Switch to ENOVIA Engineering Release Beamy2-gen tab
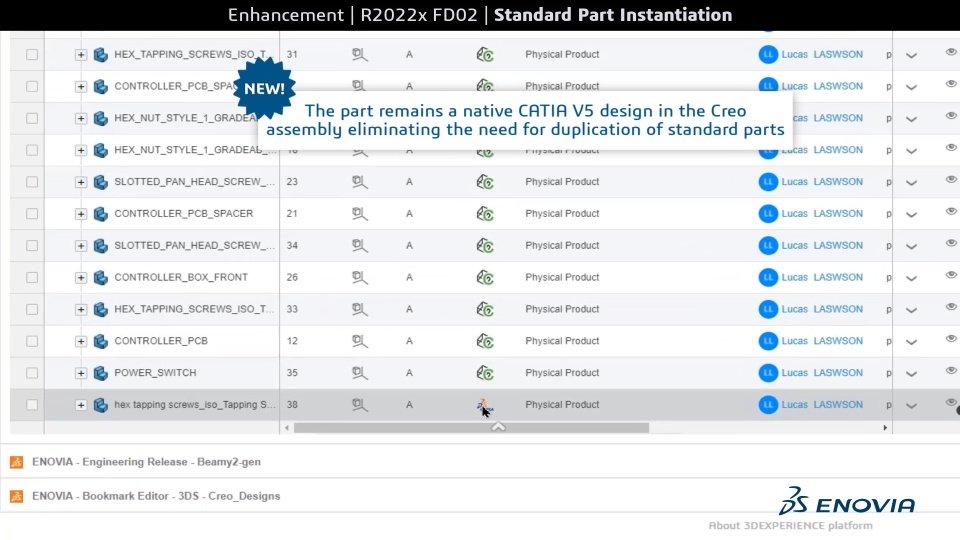The image size is (960, 540). (x=146, y=462)
